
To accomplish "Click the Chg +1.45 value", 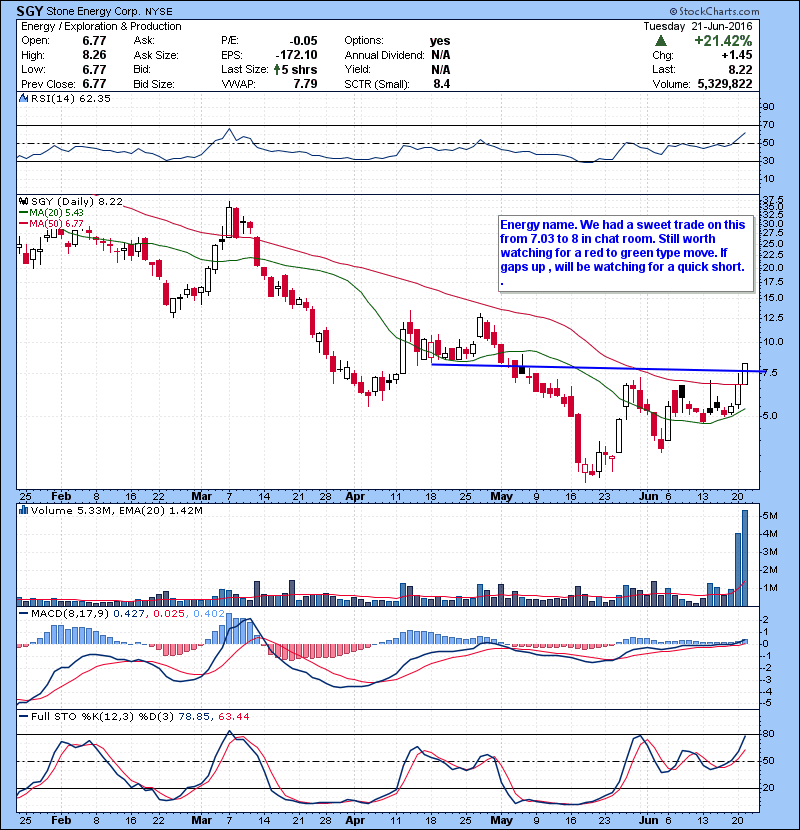I will point(736,55).
